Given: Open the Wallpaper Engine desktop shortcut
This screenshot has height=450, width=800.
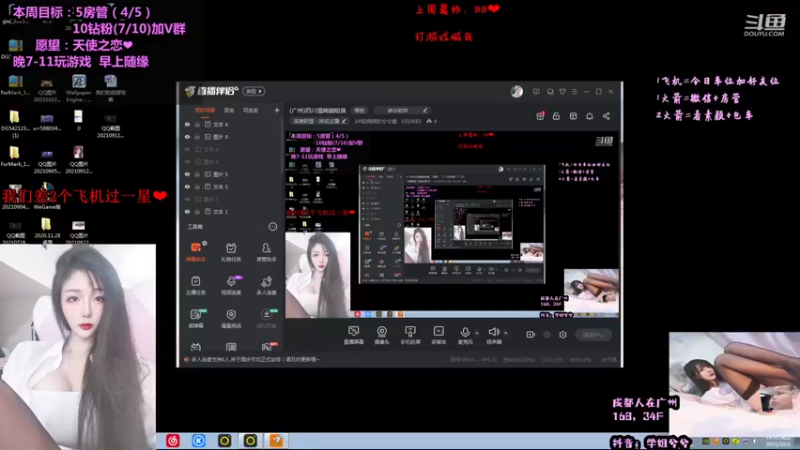Looking at the screenshot, I should click(x=79, y=88).
